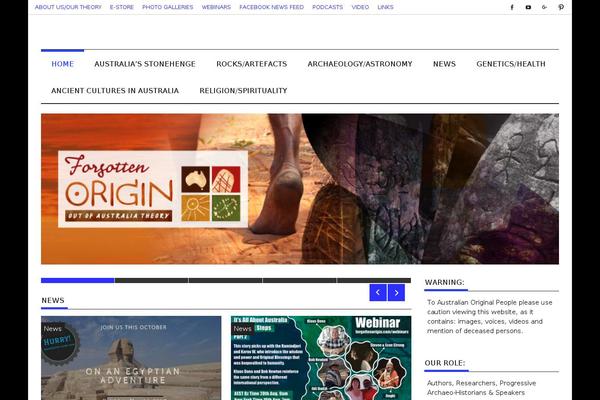
Task: Open the Facebook social icon
Action: click(512, 7)
